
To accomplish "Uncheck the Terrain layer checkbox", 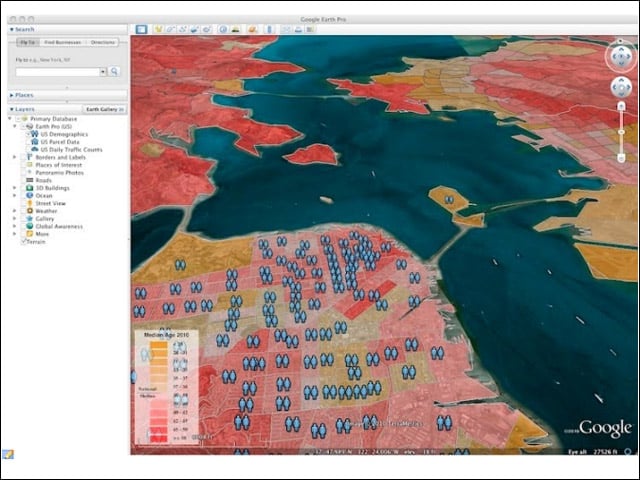I will click(23, 242).
